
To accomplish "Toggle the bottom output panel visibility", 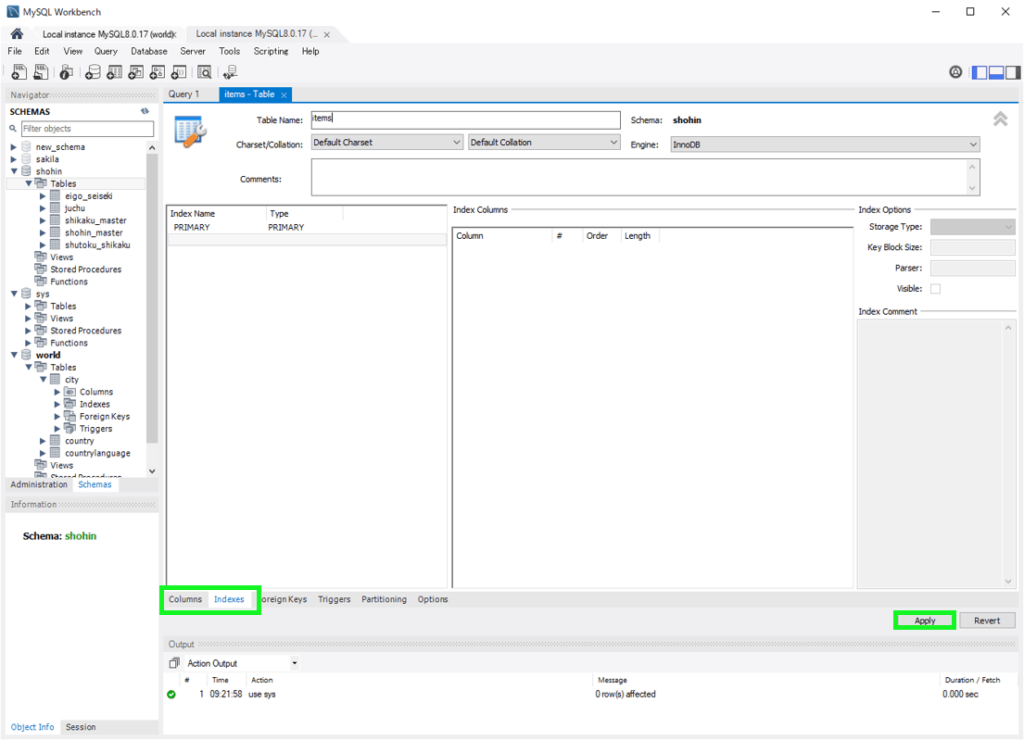I will [997, 72].
